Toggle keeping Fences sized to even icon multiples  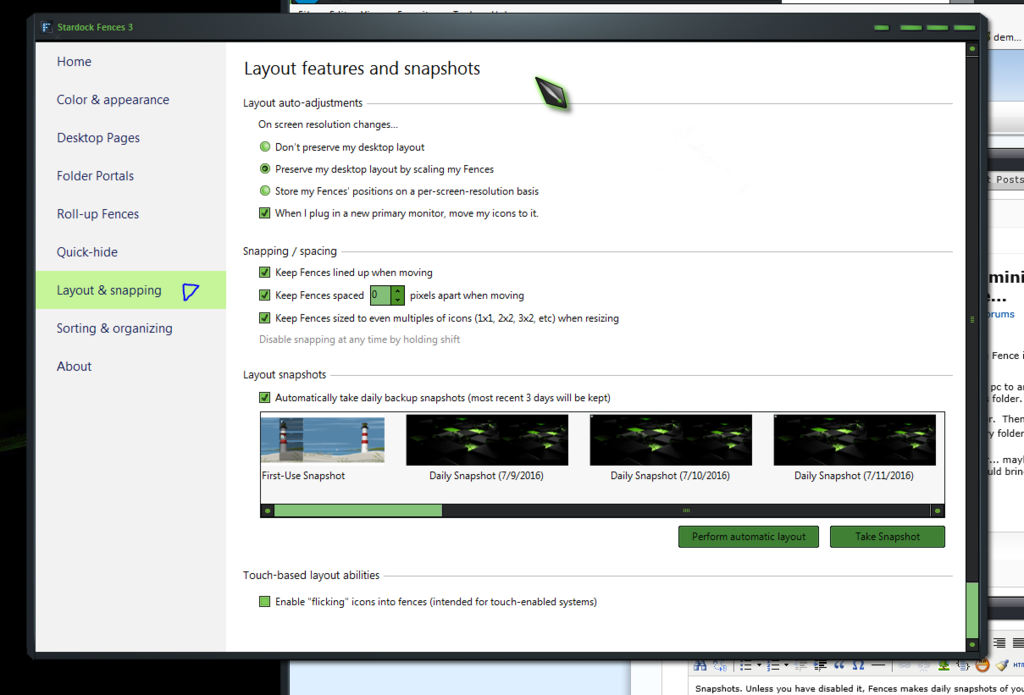(264, 318)
